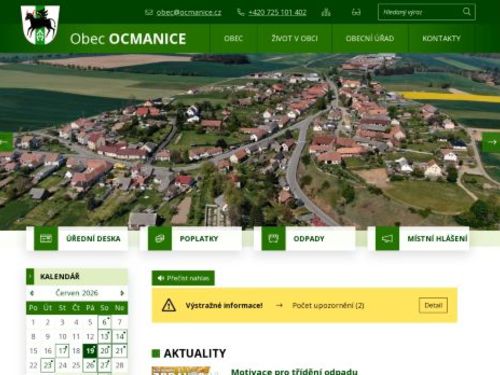The height and width of the screenshot is (375, 500).
Task: Click the email envelope icon
Action: [x=149, y=12]
